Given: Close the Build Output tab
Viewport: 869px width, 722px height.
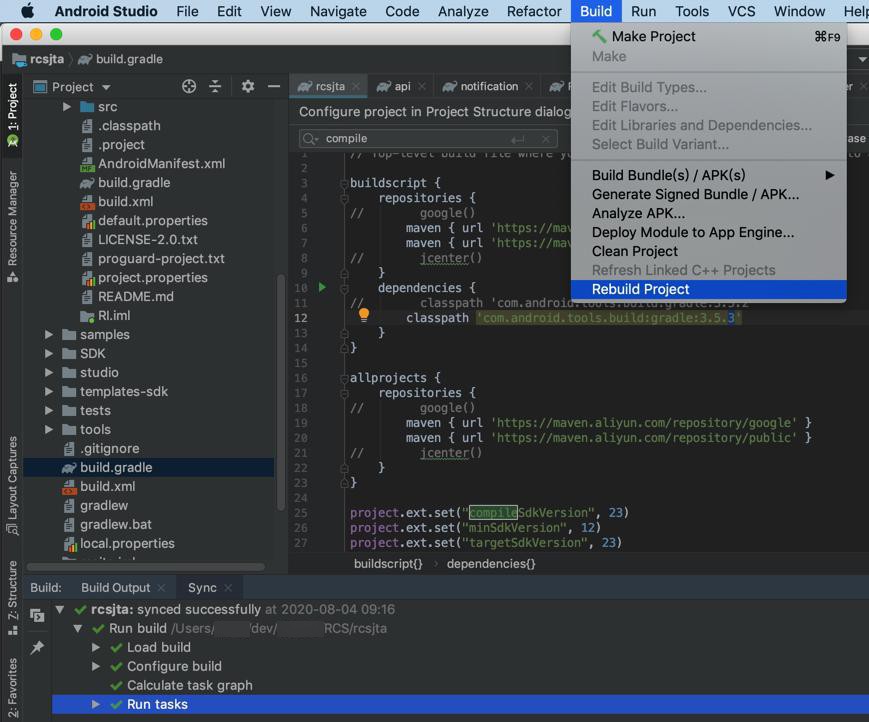Looking at the screenshot, I should click(161, 587).
